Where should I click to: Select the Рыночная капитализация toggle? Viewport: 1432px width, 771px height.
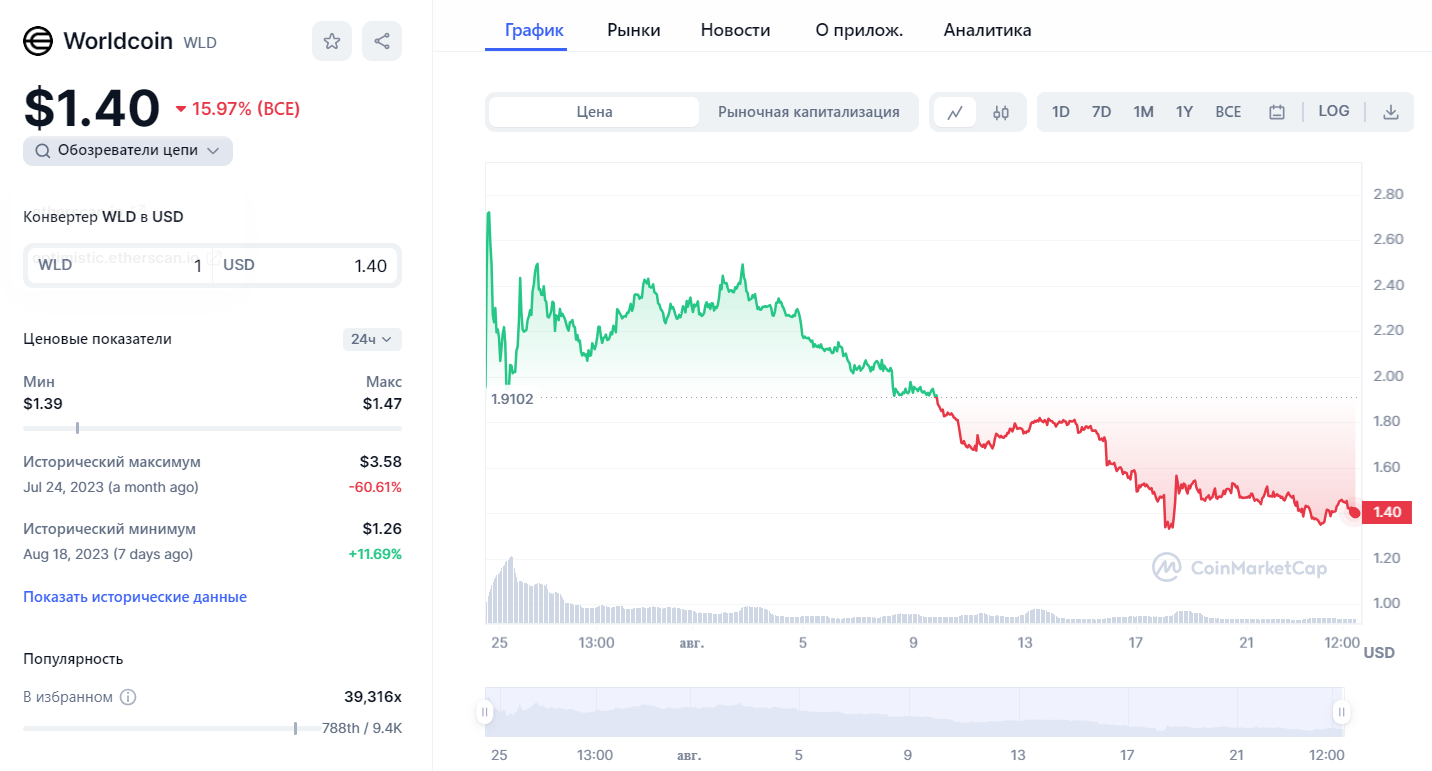pos(809,112)
